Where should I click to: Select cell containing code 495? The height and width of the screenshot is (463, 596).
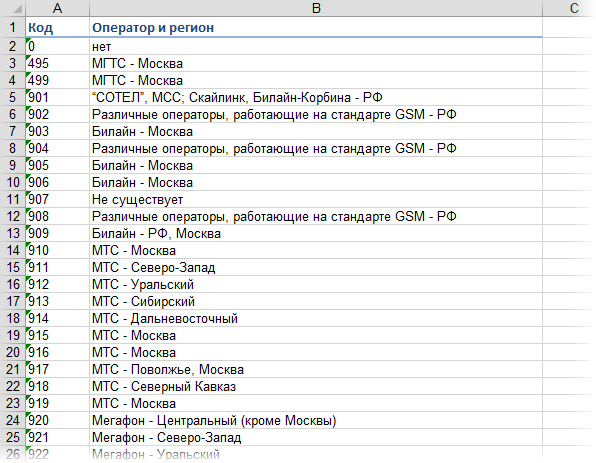pos(57,63)
